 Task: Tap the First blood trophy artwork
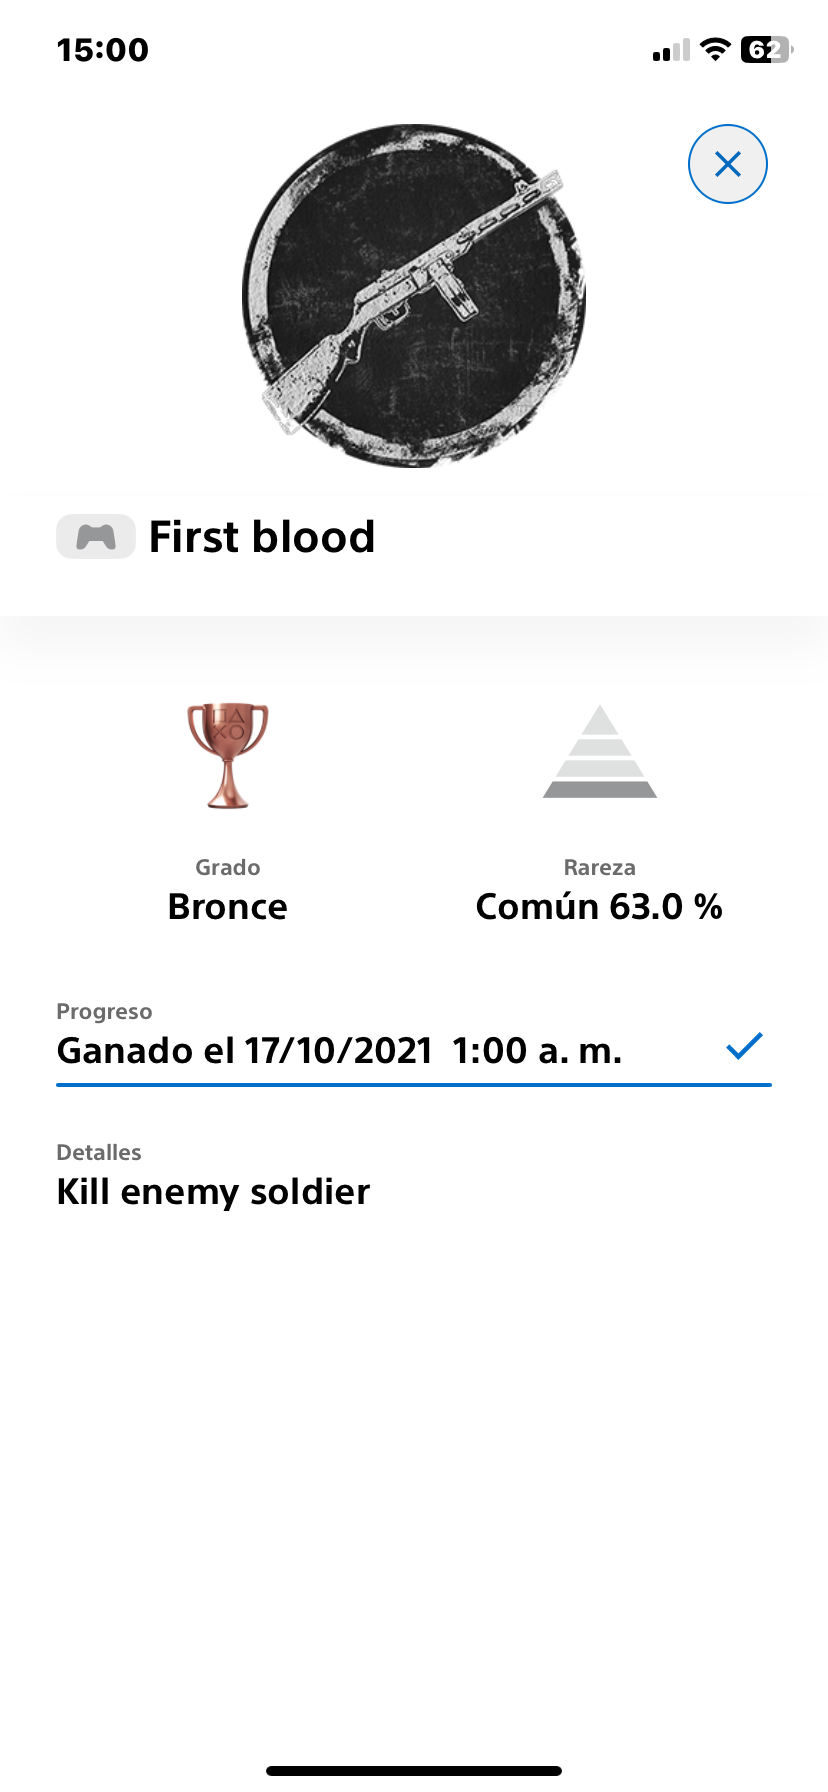point(414,296)
